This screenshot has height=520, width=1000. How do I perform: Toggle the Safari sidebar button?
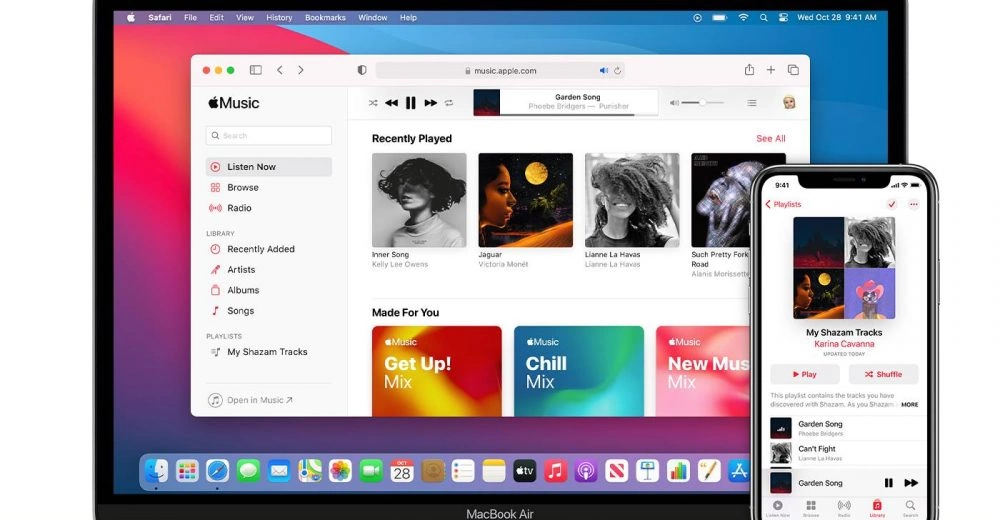coord(256,70)
